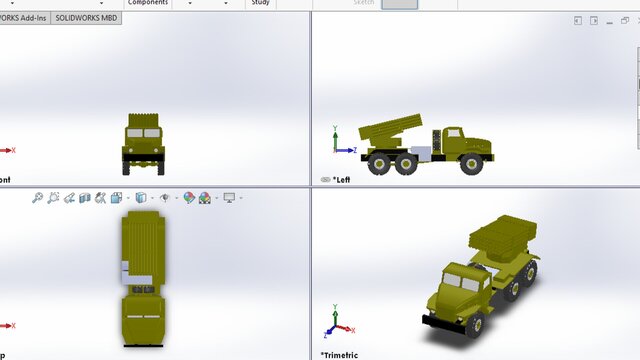Expand the View Orientation dropdown arrow
Viewport: 640px width, 360px height.
point(128,198)
